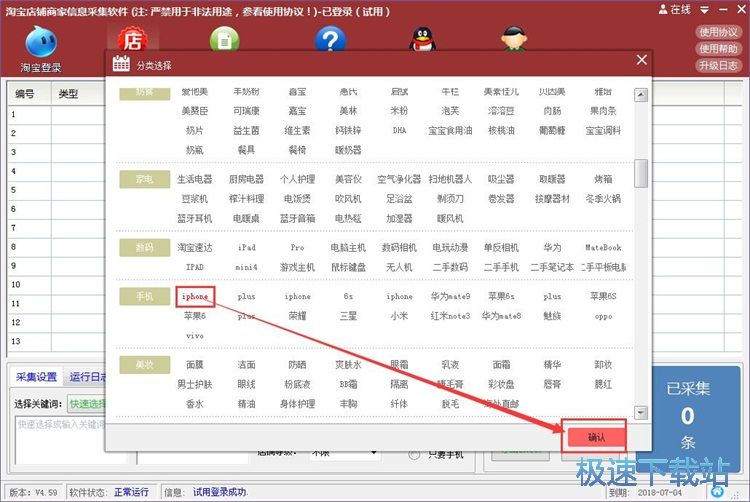Image resolution: width=750 pixels, height=502 pixels.
Task: Select the 数码相机 category item
Action: click(x=399, y=248)
